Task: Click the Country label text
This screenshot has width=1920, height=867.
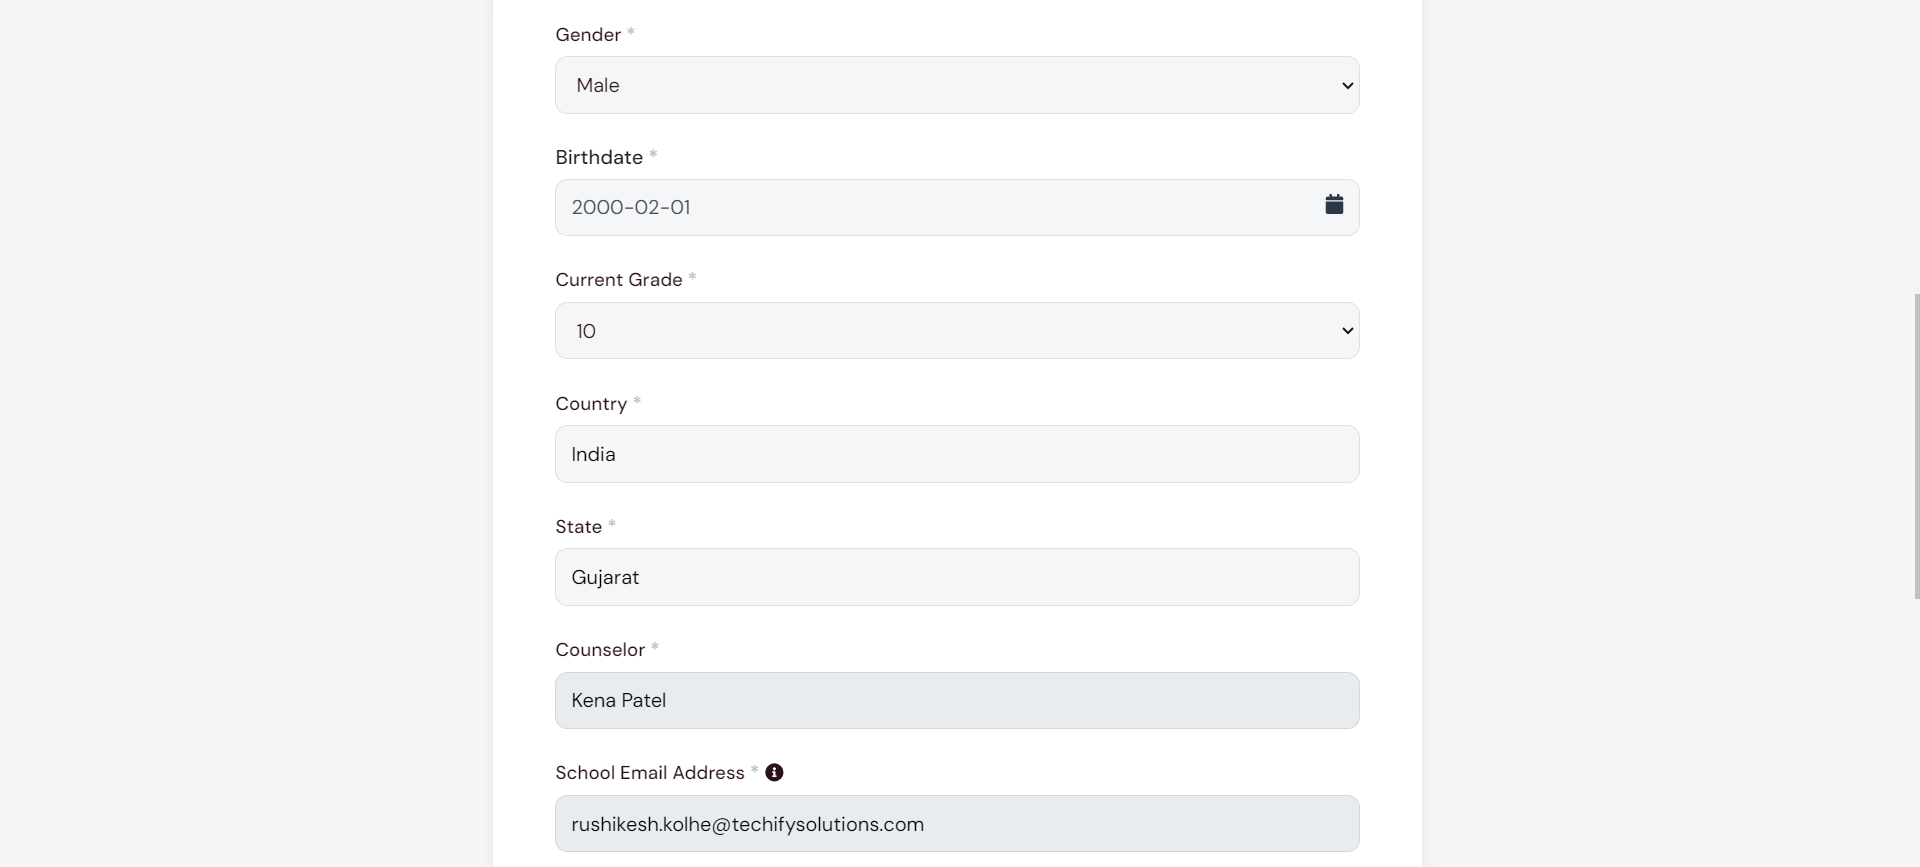Action: (591, 404)
